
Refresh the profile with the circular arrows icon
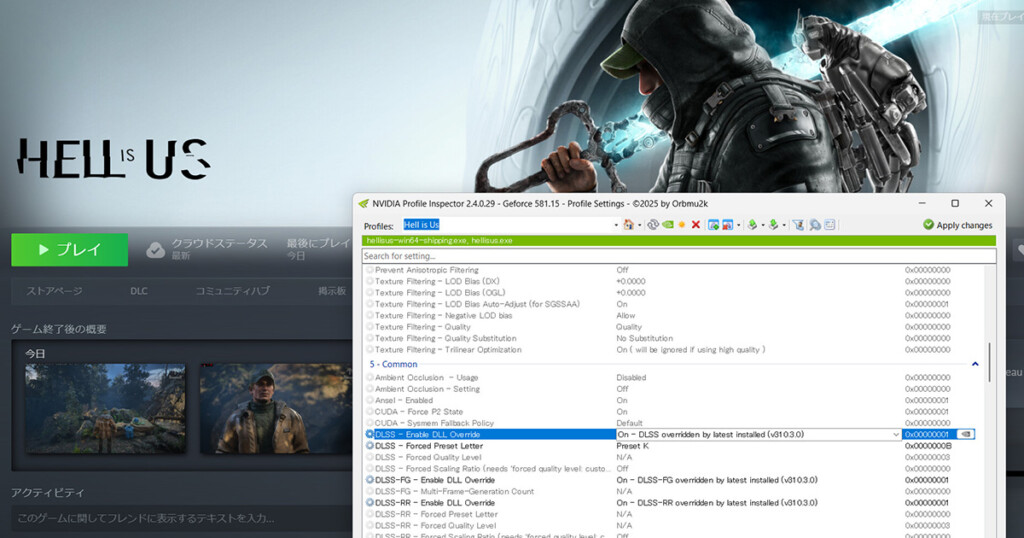point(653,225)
